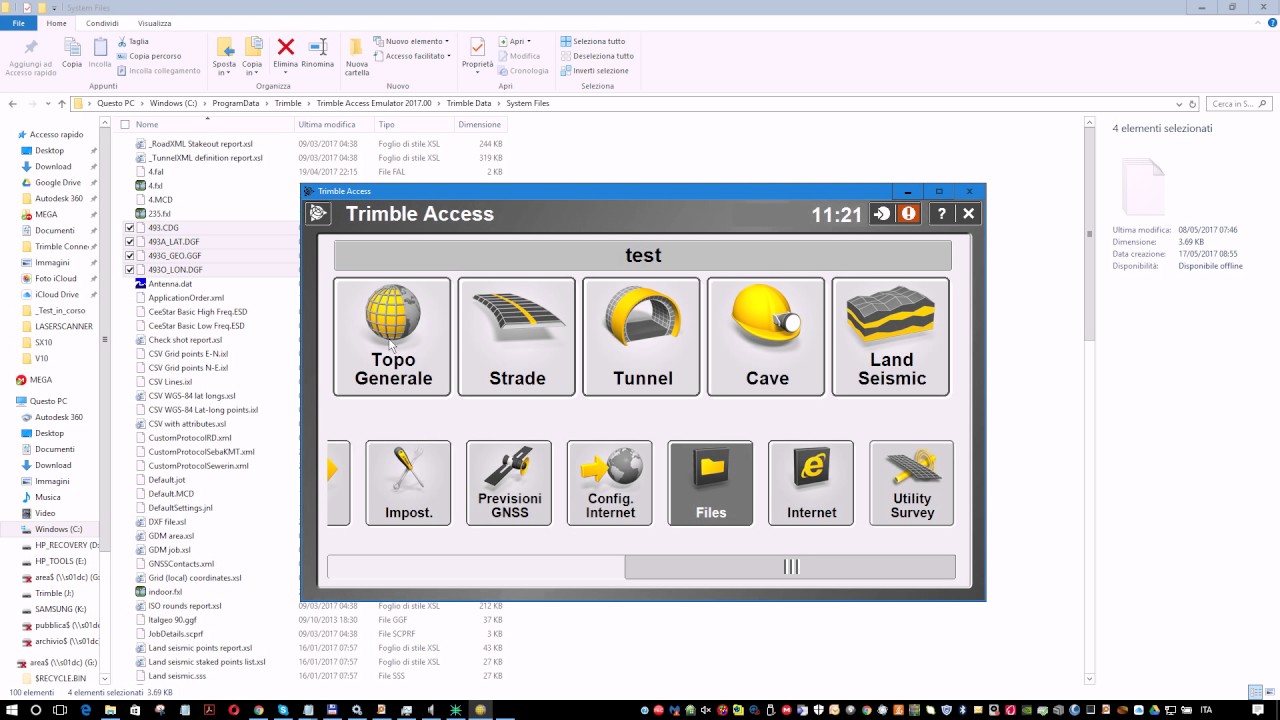Open Impost. settings tile
Screen dimensions: 1280x720
coord(408,483)
